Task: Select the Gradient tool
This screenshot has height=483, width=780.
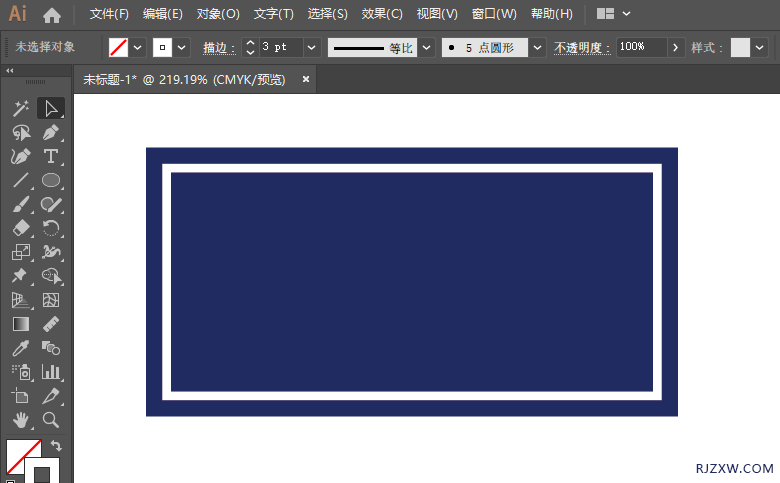Action: point(20,324)
